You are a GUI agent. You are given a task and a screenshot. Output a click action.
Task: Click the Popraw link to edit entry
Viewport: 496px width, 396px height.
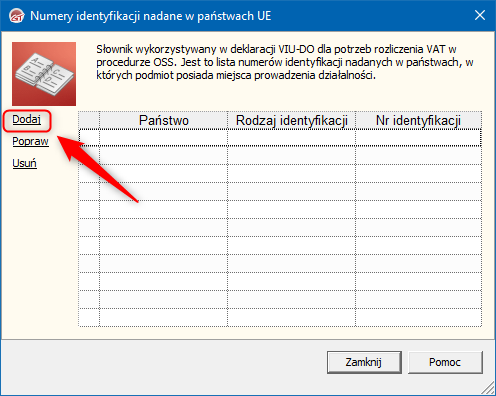tap(30, 141)
